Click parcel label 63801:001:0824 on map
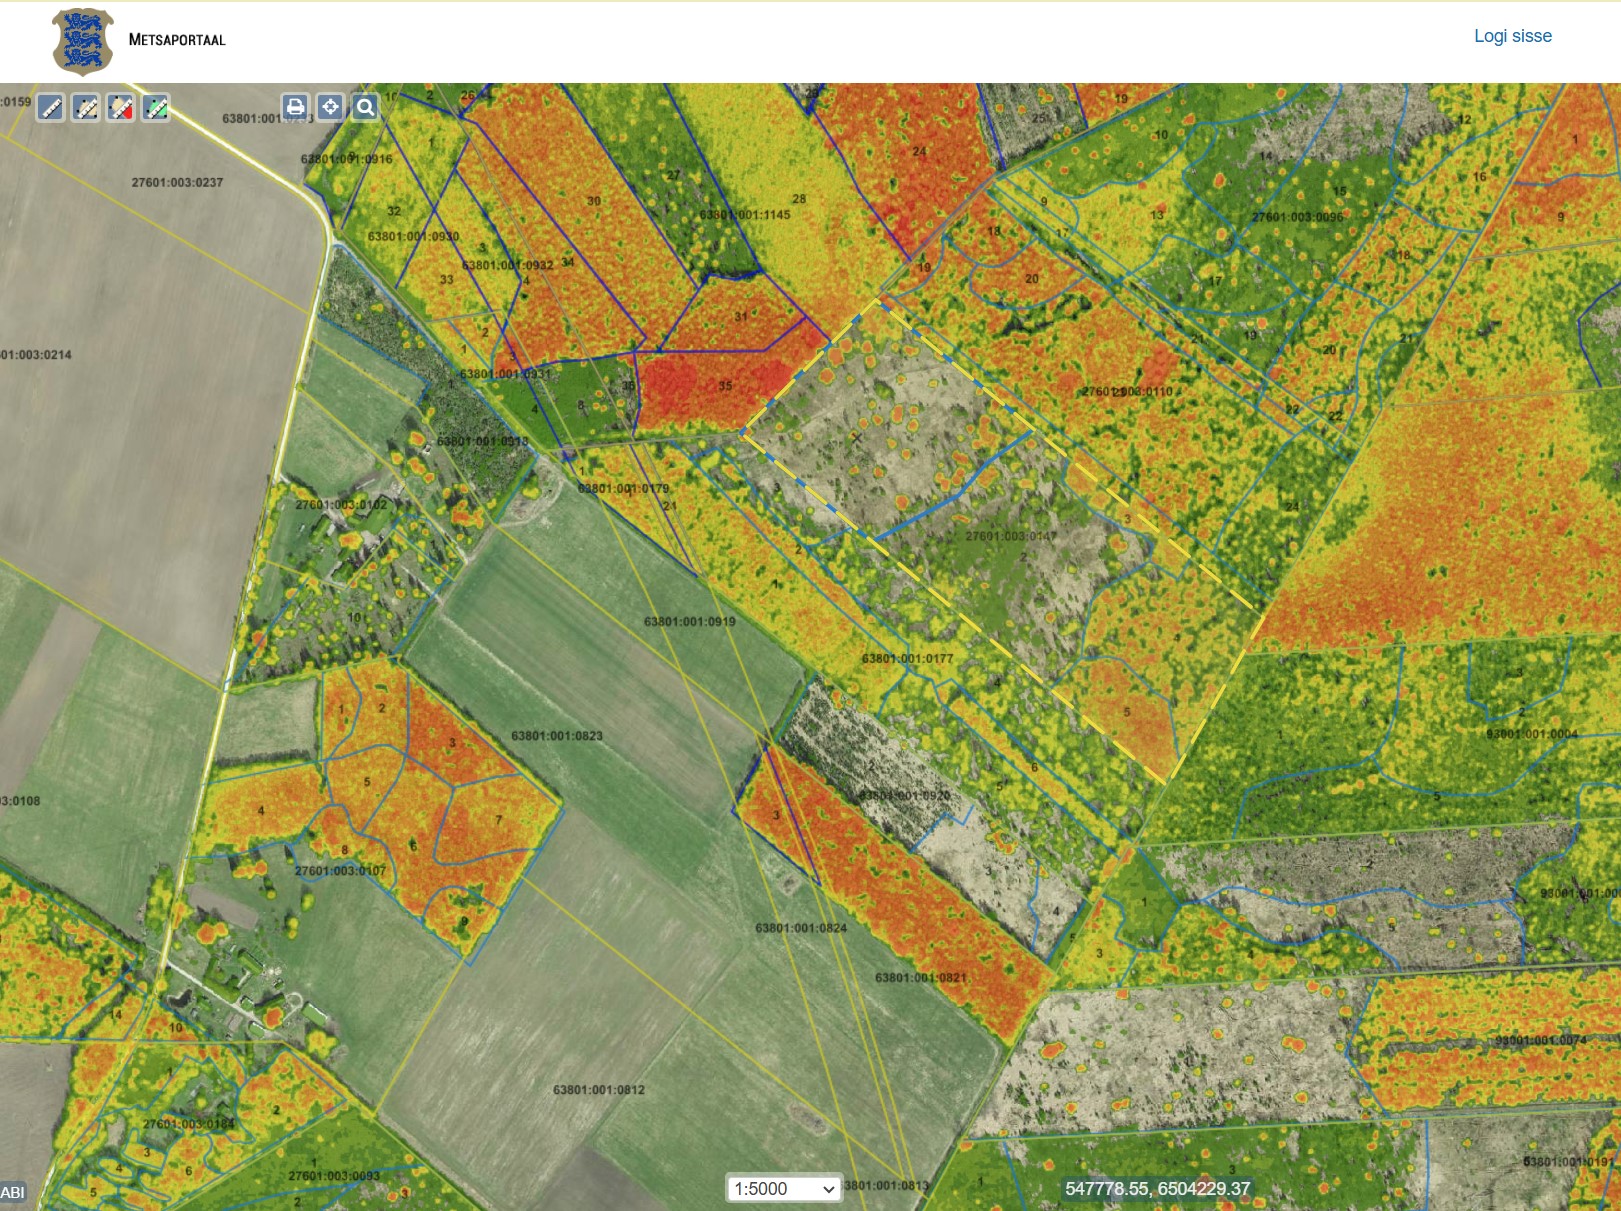Screen dimensions: 1621x1211 tap(801, 928)
